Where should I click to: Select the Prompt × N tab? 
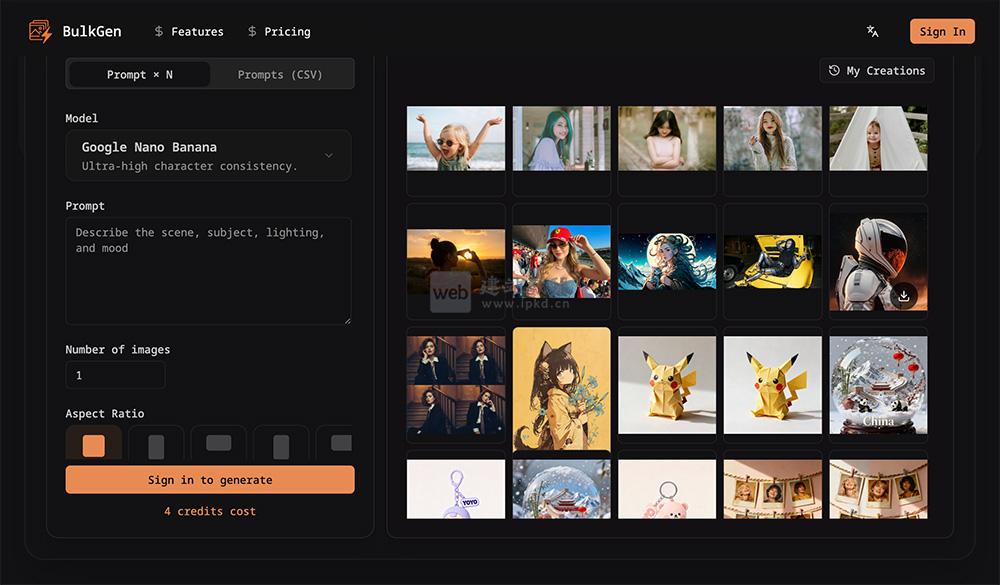click(139, 75)
